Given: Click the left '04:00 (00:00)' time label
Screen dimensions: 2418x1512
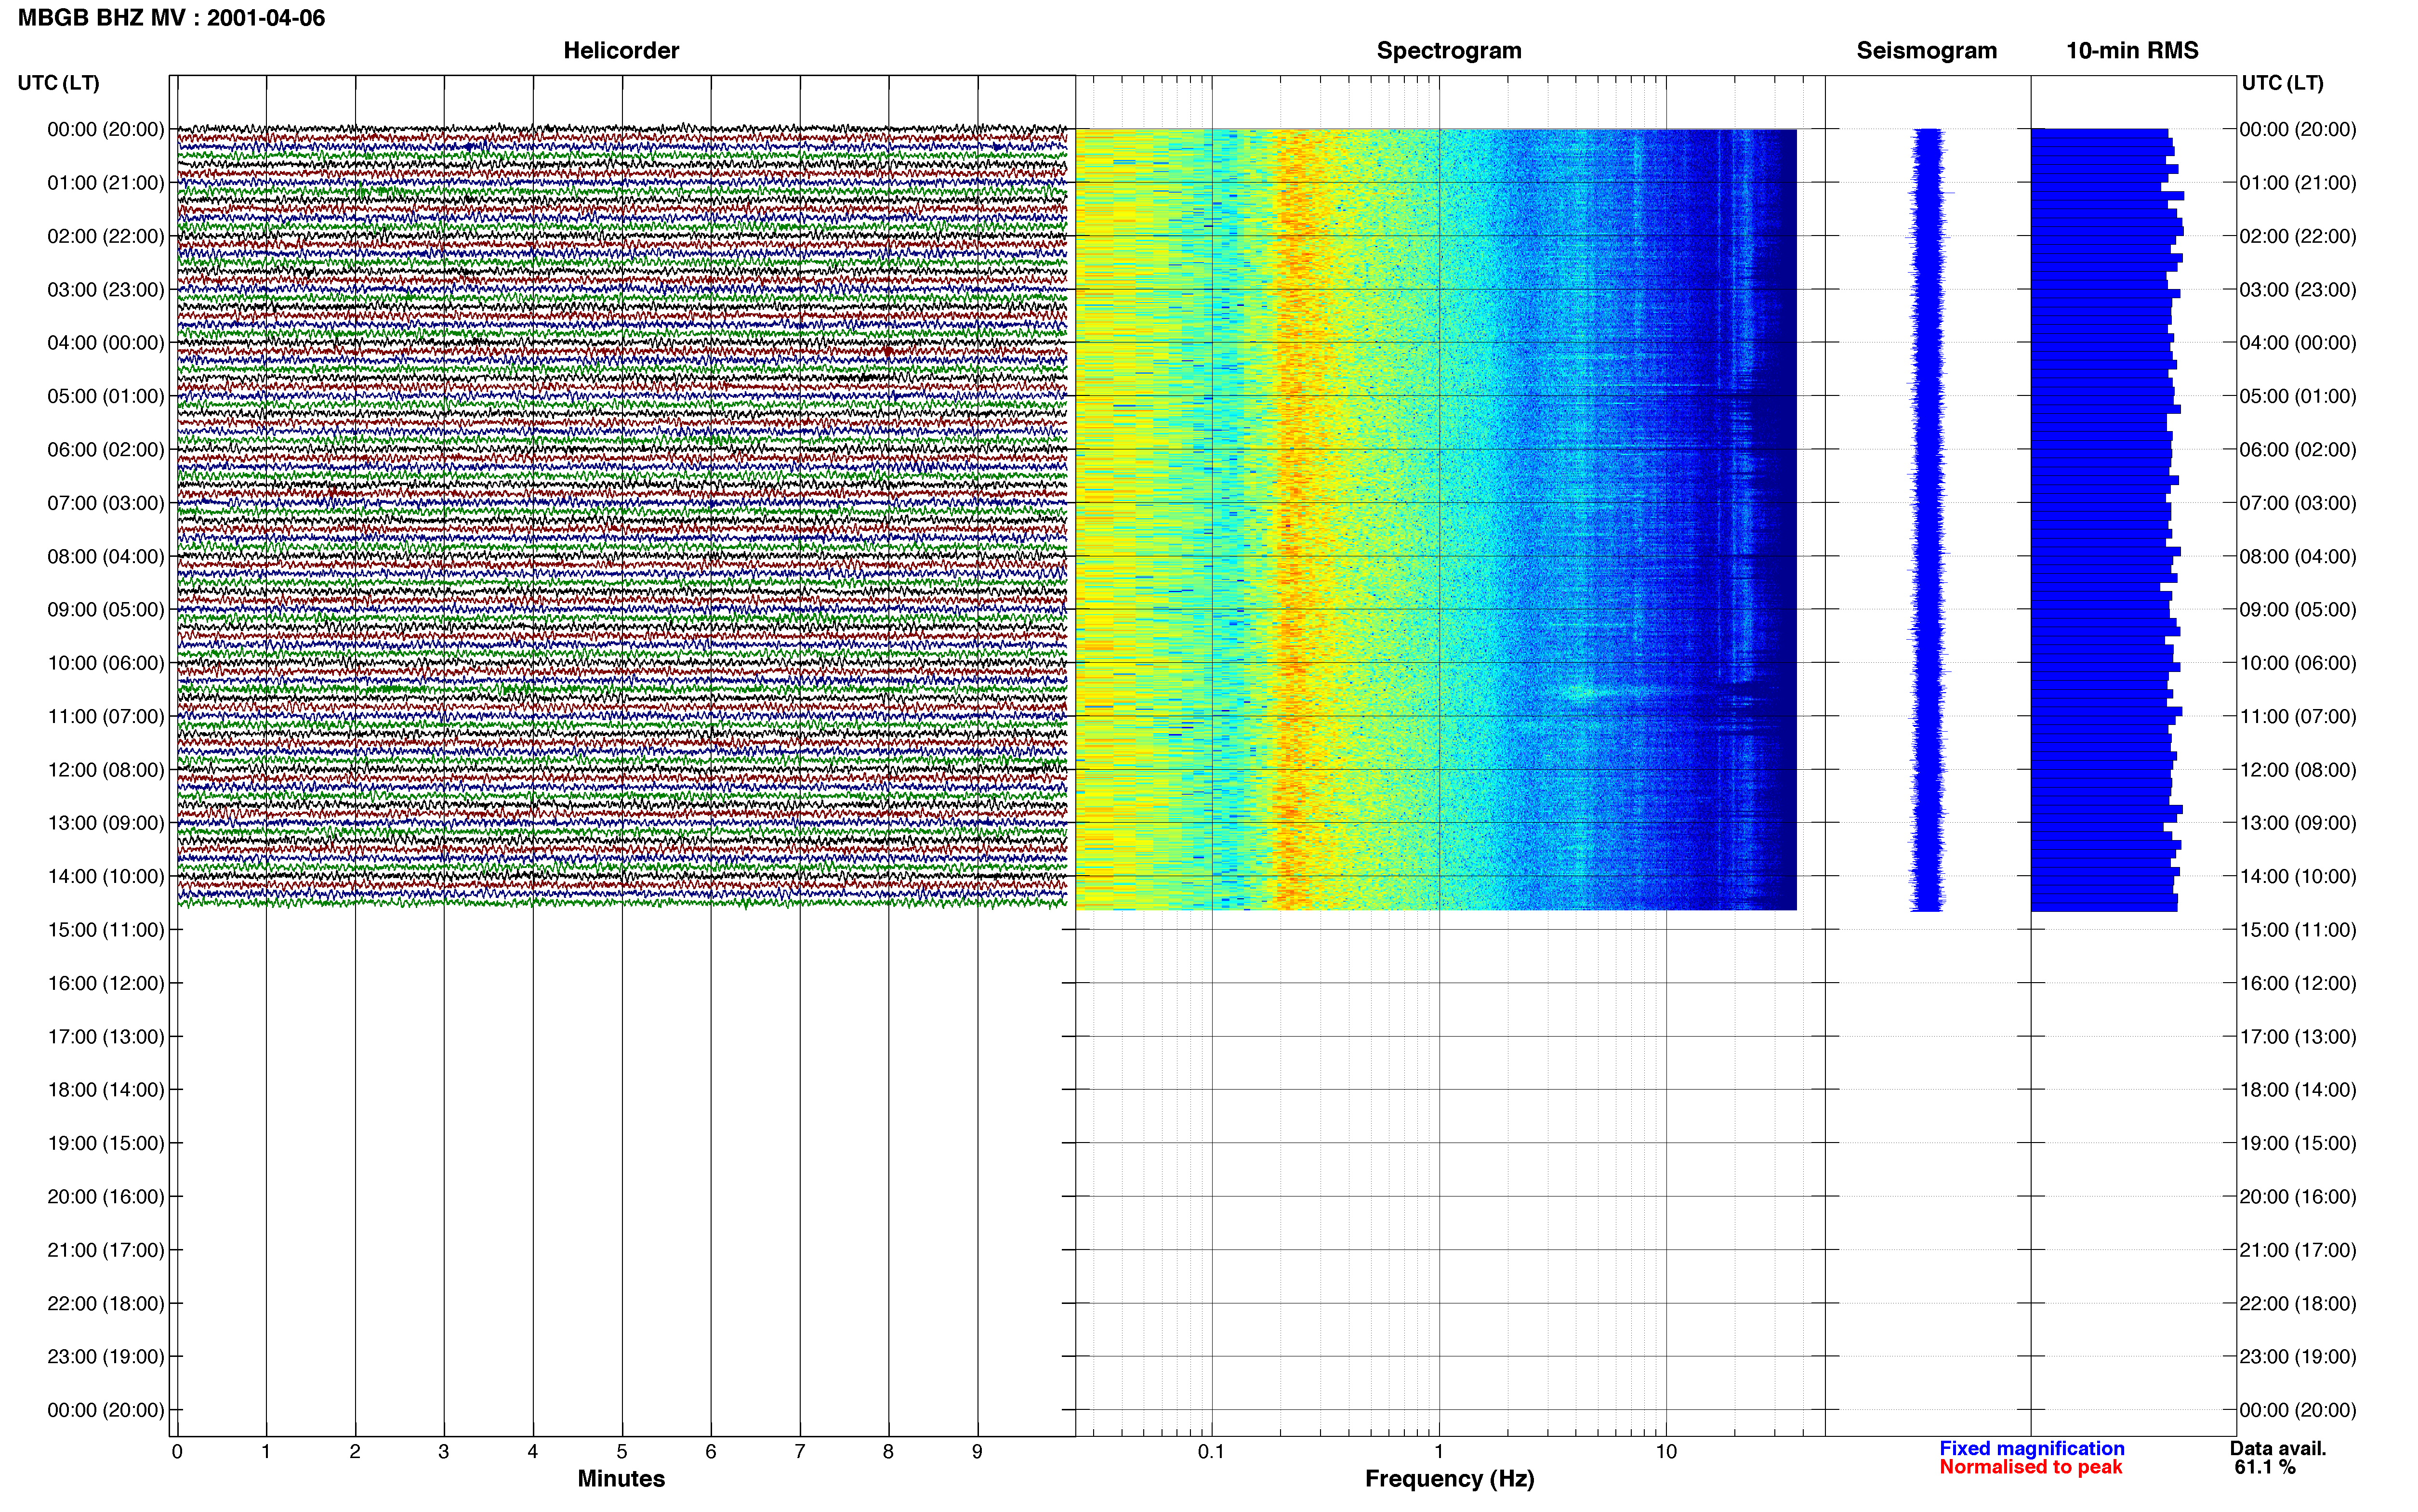Looking at the screenshot, I should [106, 343].
